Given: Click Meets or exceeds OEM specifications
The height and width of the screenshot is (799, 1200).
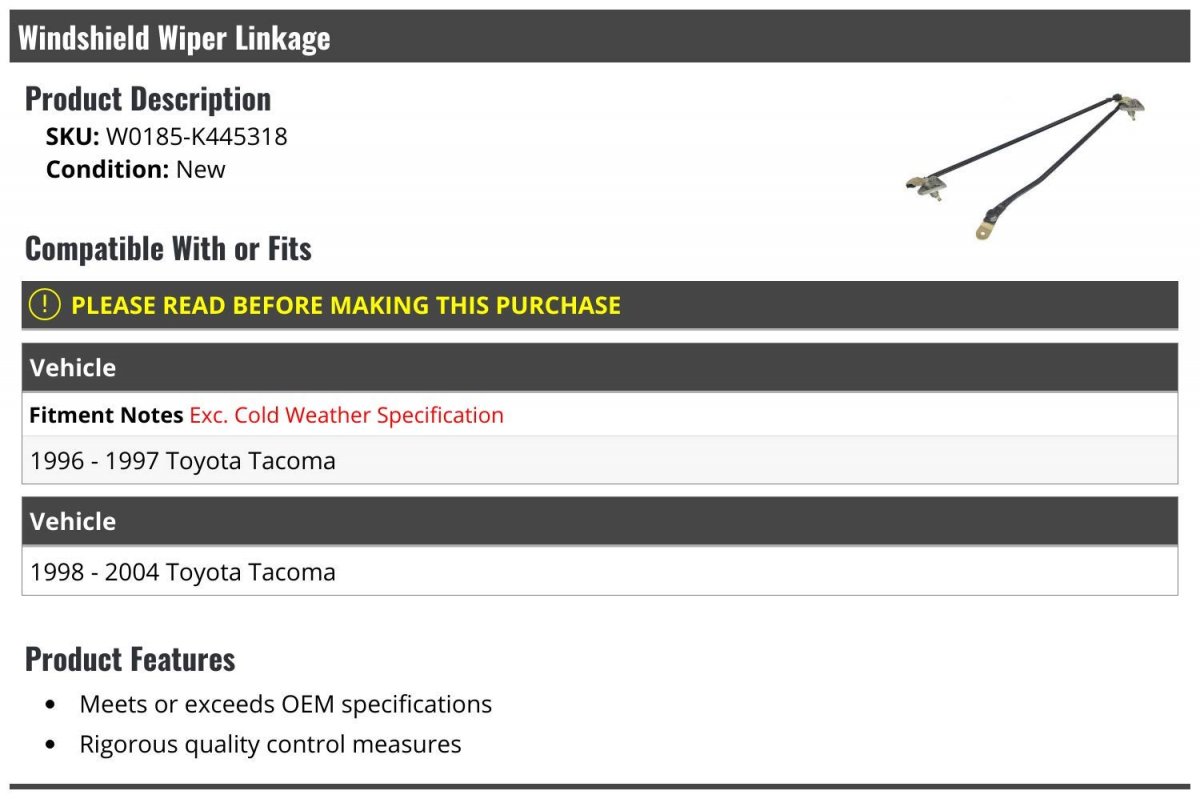Looking at the screenshot, I should point(285,704).
